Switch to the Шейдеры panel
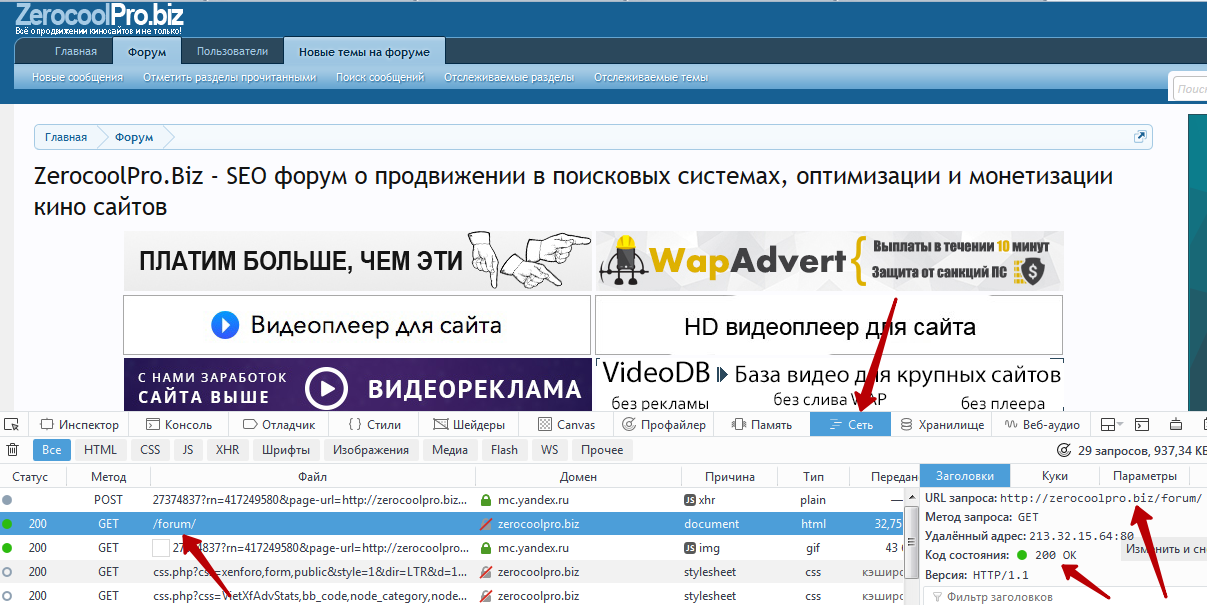Screen dimensions: 1207x605 coord(470,425)
